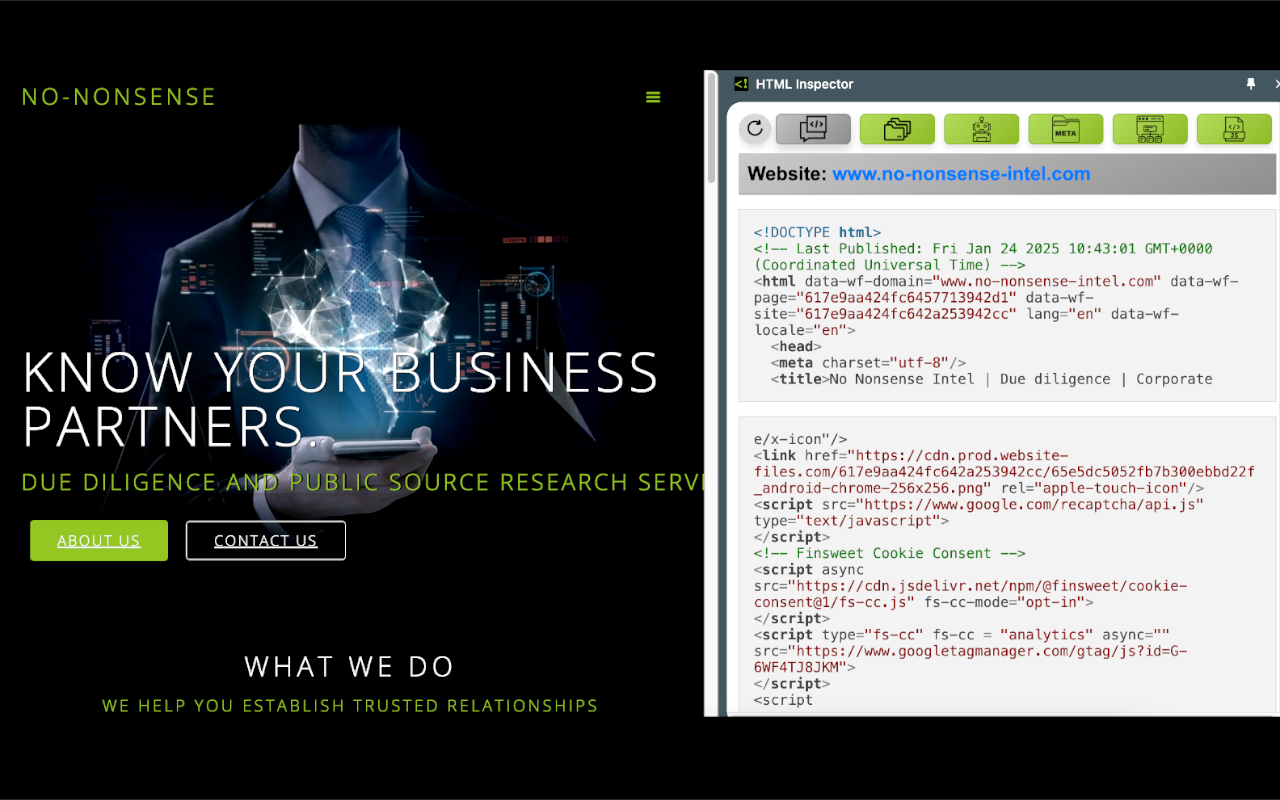Click the 'HTML Inspector' panel title
The width and height of the screenshot is (1280, 800).
point(805,84)
